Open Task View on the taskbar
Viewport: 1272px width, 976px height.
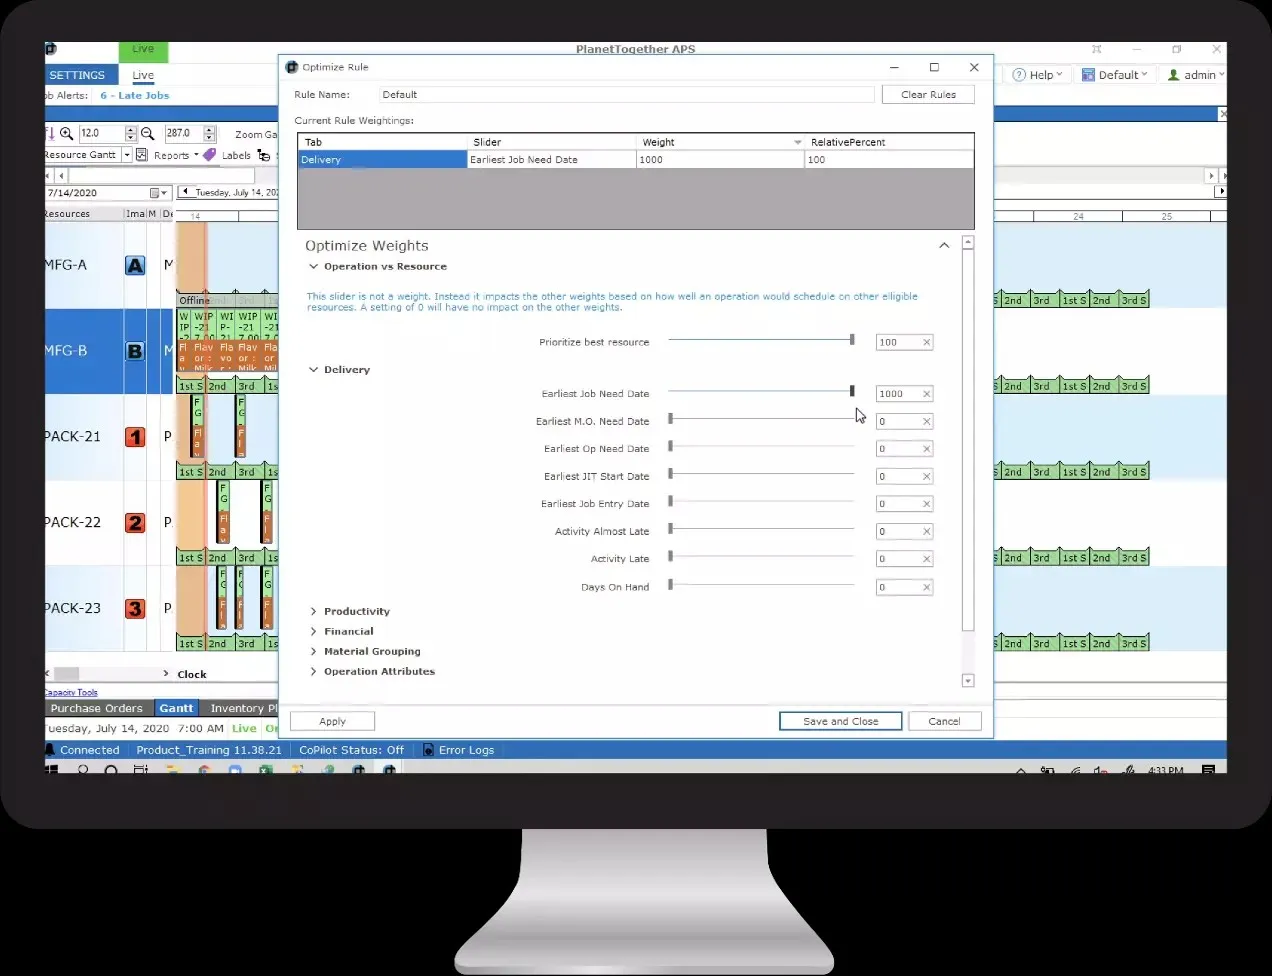coord(140,770)
